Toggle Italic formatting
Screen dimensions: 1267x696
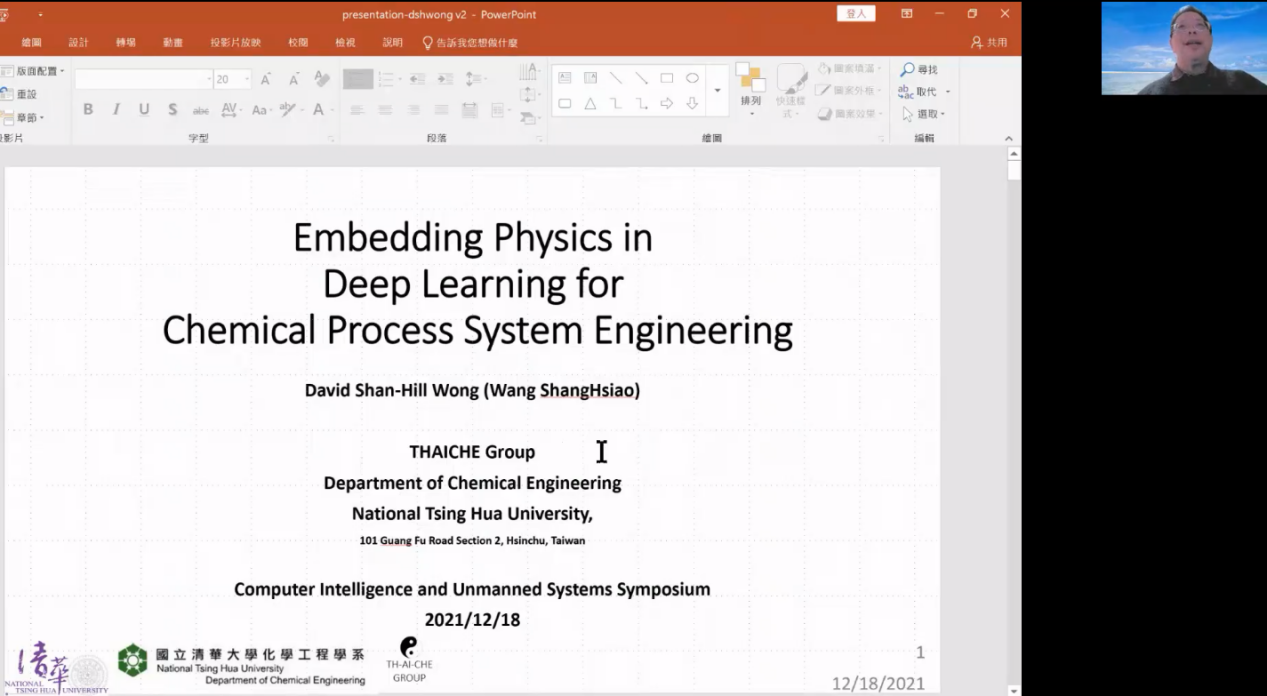(116, 109)
